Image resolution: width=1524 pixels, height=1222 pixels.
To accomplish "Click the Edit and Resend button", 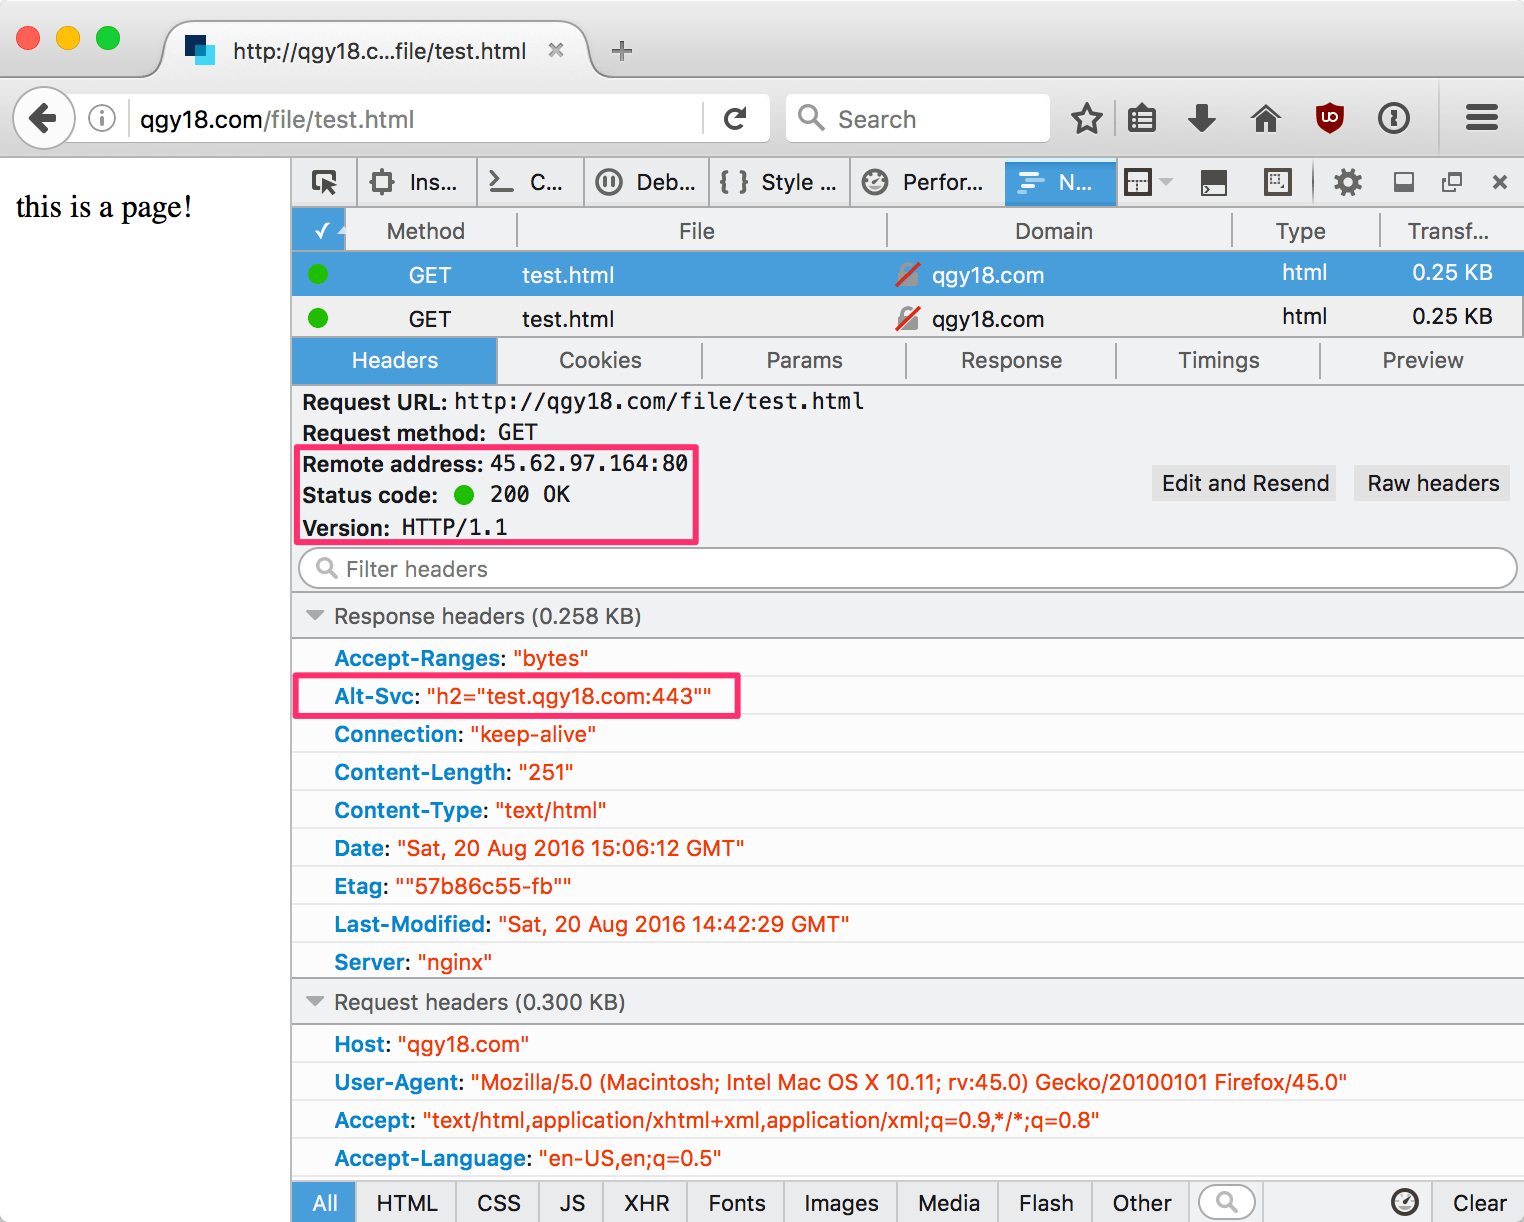I will (1244, 483).
